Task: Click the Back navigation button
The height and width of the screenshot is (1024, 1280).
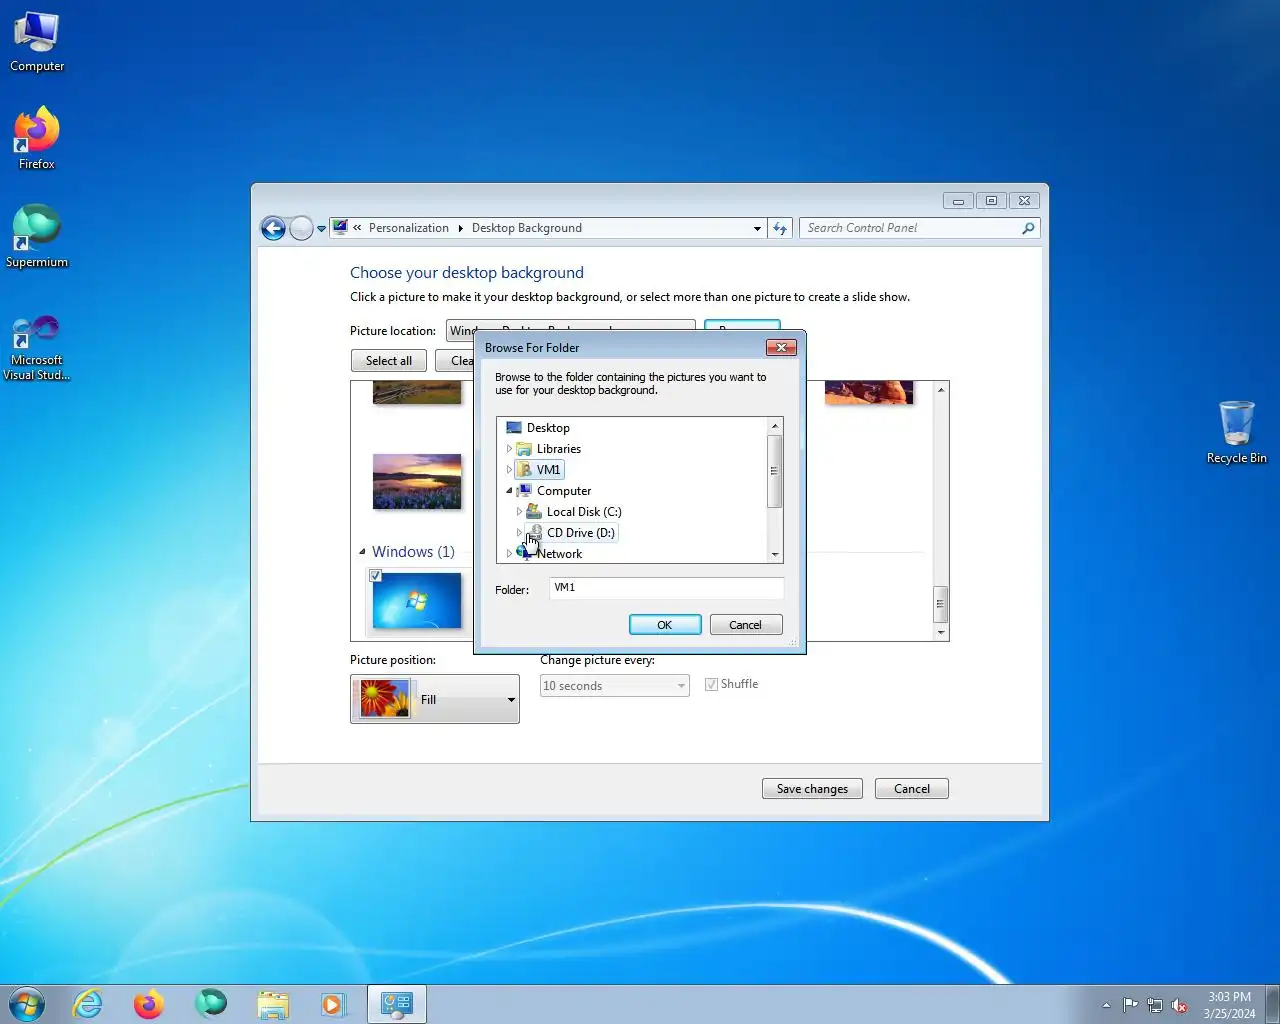Action: pyautogui.click(x=273, y=228)
